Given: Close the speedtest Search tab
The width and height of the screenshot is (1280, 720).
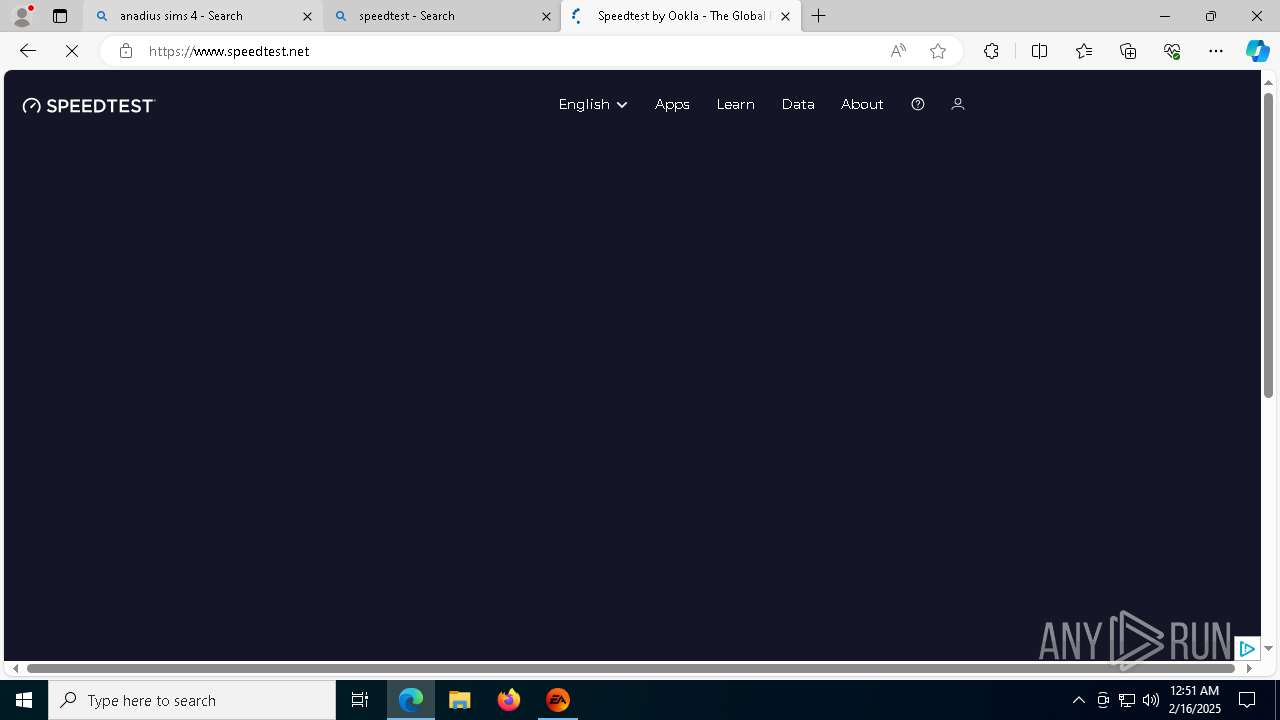Looking at the screenshot, I should click(x=546, y=16).
